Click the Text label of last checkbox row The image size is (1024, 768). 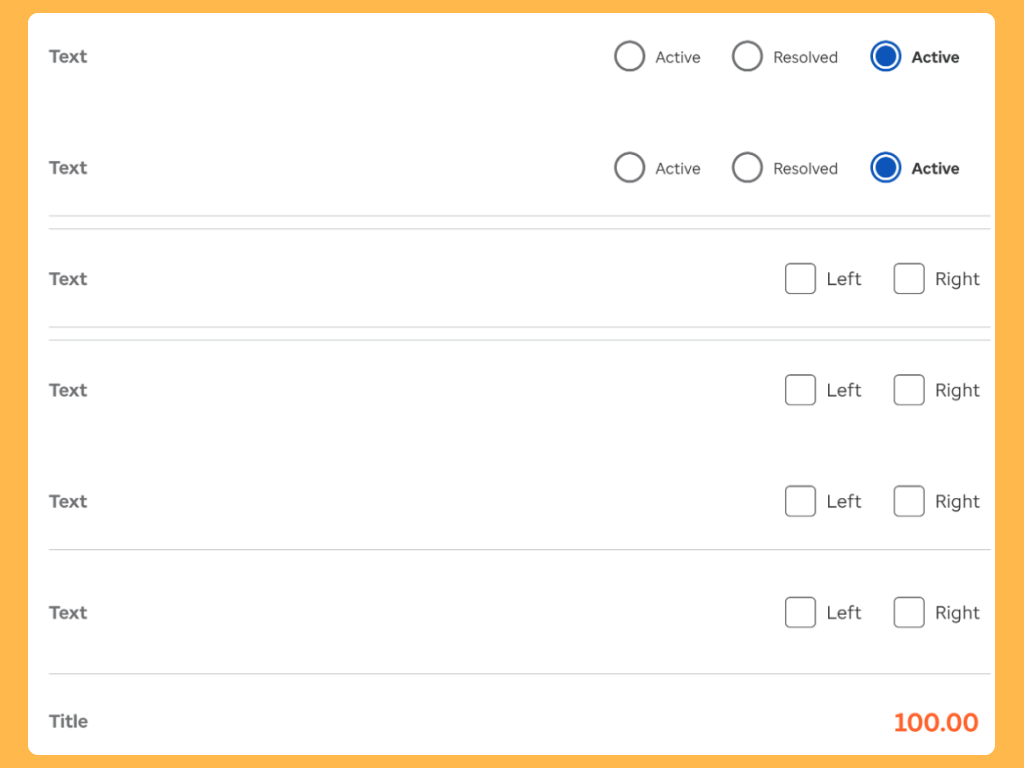pos(68,612)
